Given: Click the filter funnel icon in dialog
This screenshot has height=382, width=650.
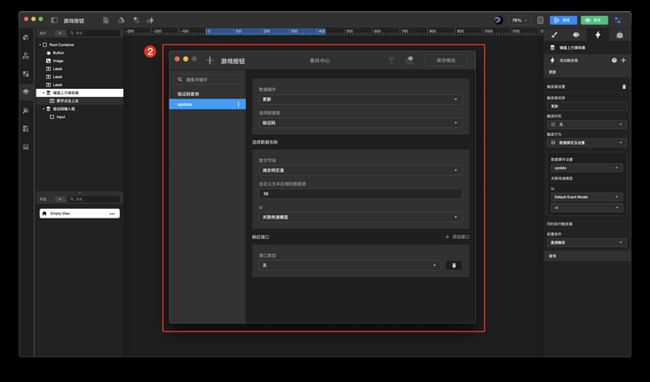Looking at the screenshot, I should coord(391,60).
